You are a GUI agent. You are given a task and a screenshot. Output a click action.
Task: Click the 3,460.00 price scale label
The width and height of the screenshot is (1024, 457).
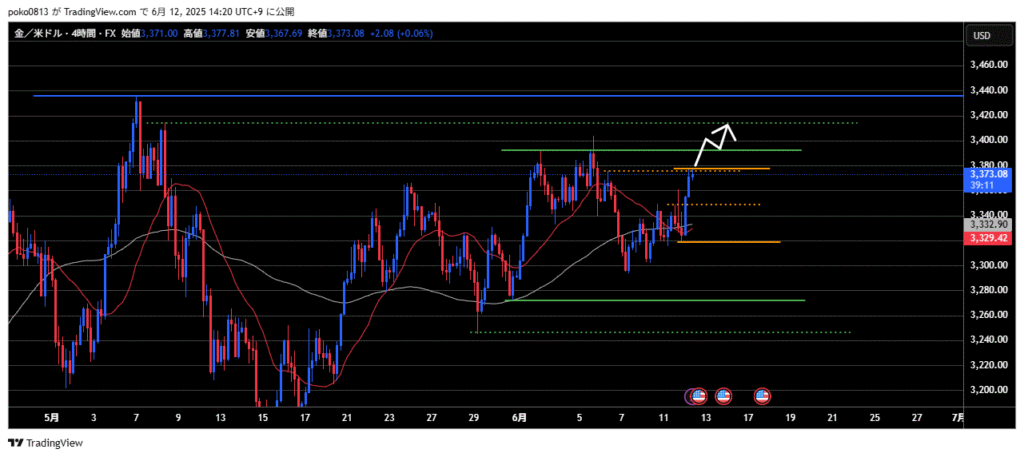987,65
